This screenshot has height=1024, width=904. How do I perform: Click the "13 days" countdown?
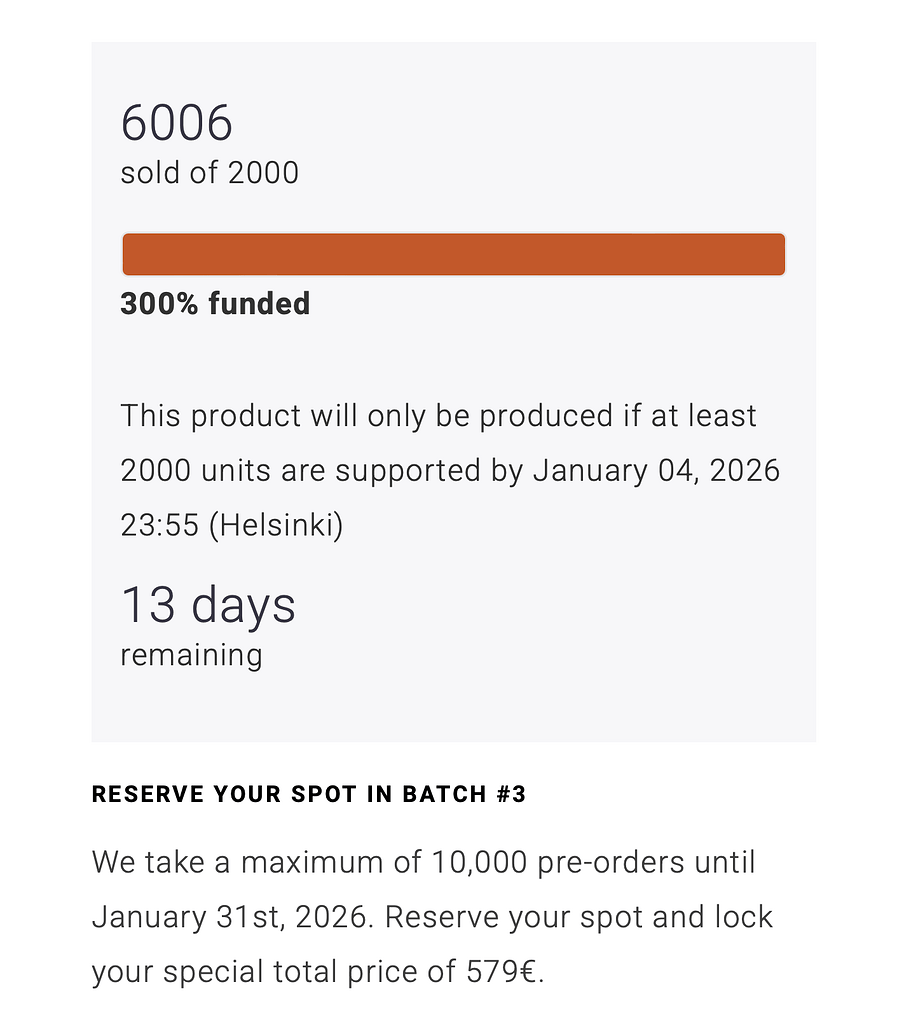coord(208,605)
